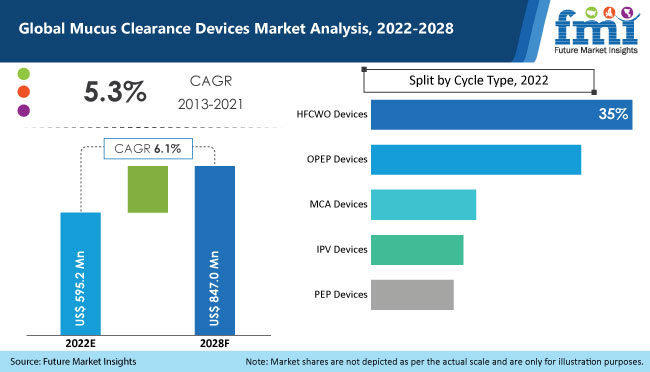The image size is (650, 372).
Task: Click the market shares note in footer
Action: (x=444, y=362)
